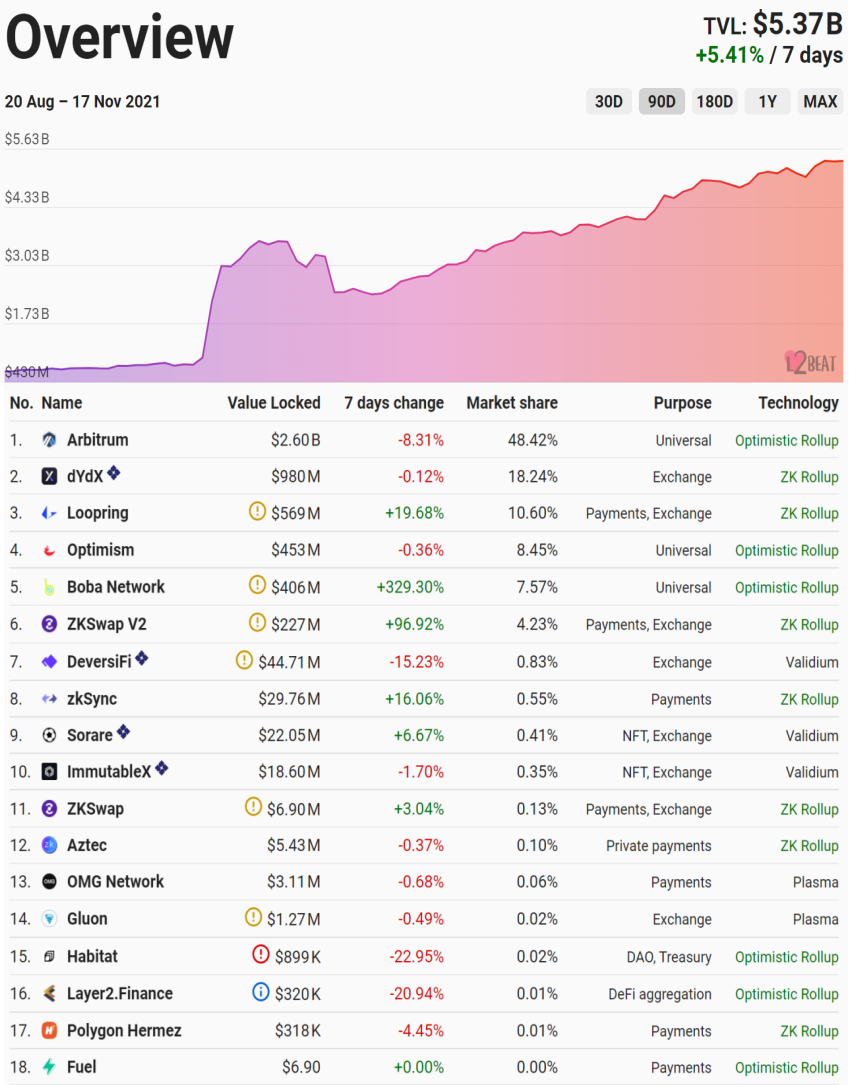
Task: Click the $2.60B value locked for Arbitrum
Action: click(295, 440)
